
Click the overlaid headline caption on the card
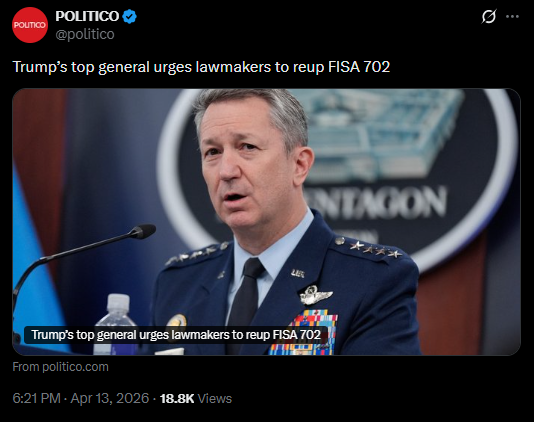[176, 334]
